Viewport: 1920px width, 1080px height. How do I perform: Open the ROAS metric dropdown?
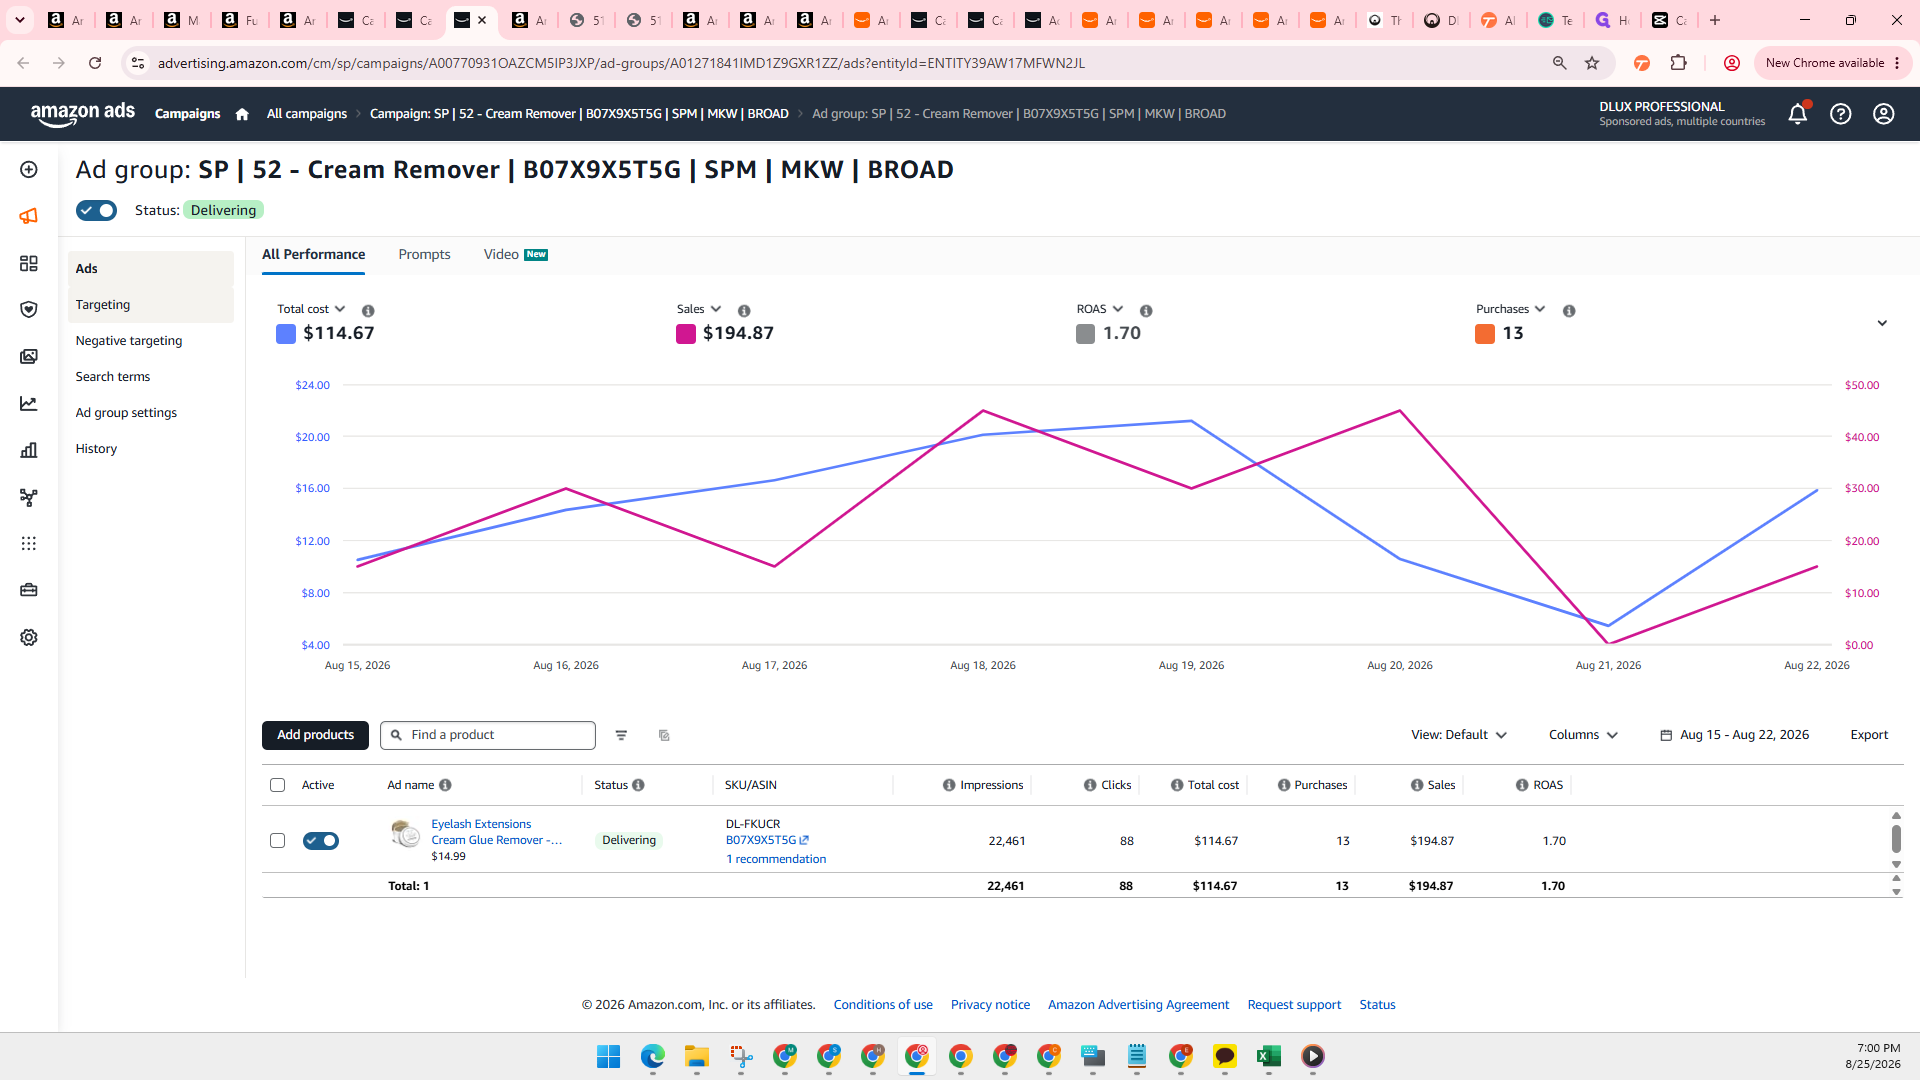click(x=1100, y=309)
